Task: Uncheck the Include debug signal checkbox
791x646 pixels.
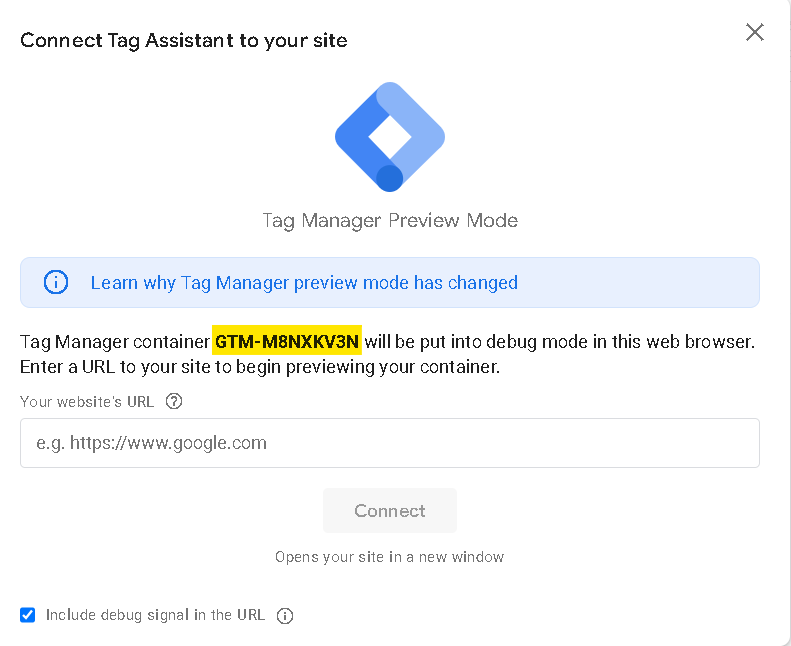Action: [x=28, y=615]
